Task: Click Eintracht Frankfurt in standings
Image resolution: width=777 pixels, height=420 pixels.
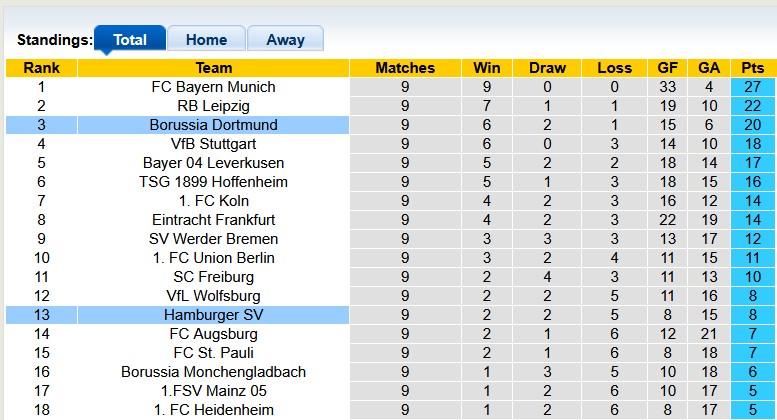Action: click(x=214, y=220)
